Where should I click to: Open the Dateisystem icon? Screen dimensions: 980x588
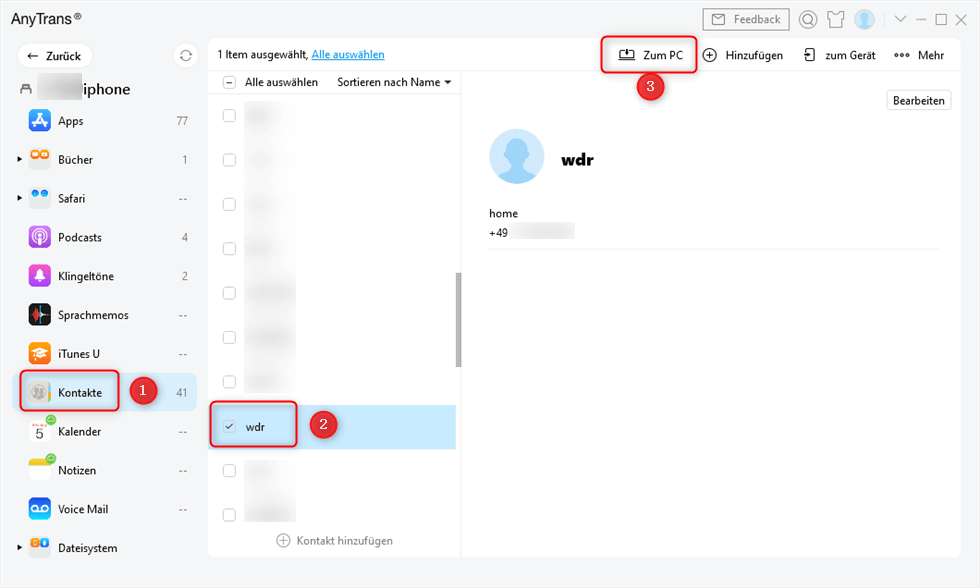tap(39, 547)
